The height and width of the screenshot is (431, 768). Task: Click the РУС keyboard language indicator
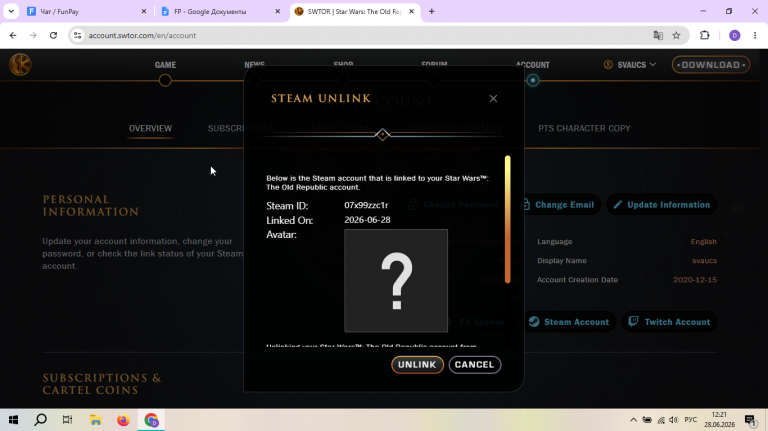(x=691, y=420)
